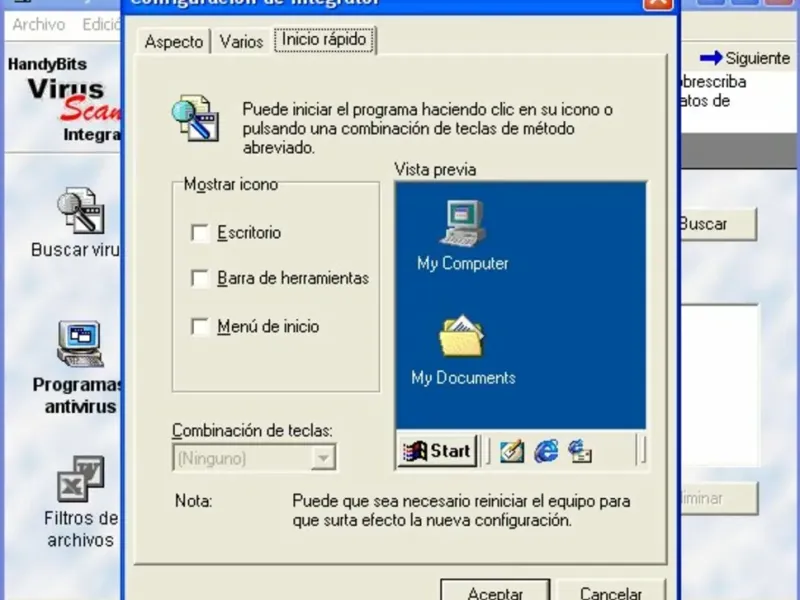Click Internet Explorer icon in preview taskbar

click(x=546, y=452)
